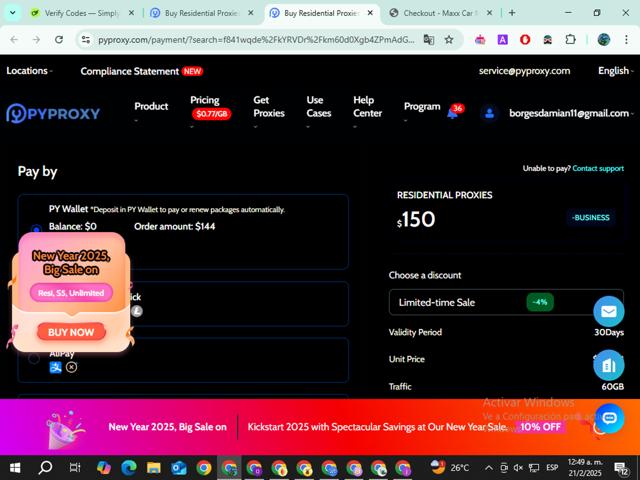Click the PYPROXY logo
The image size is (640, 480).
[x=53, y=113]
